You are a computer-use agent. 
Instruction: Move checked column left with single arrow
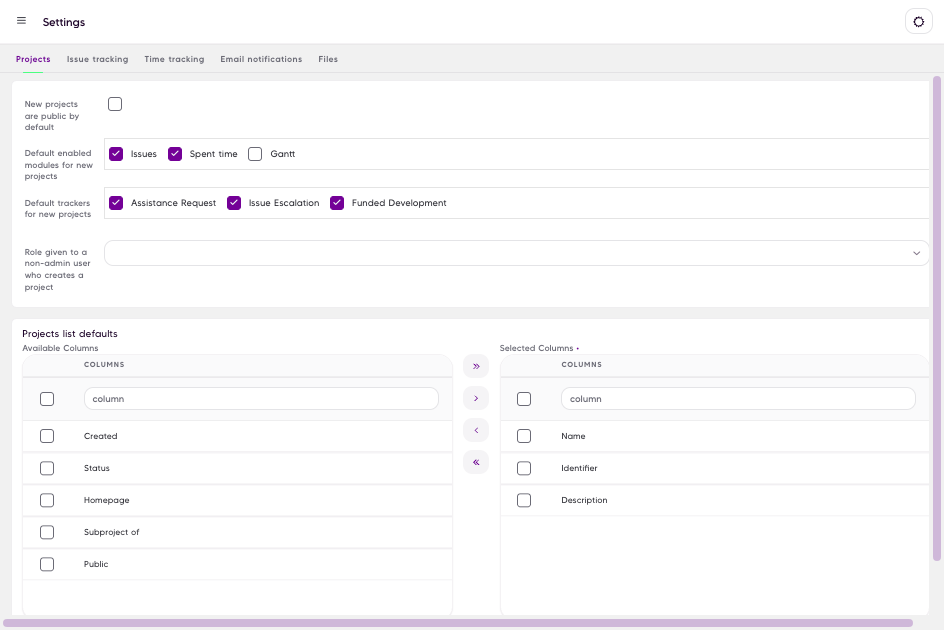[476, 430]
